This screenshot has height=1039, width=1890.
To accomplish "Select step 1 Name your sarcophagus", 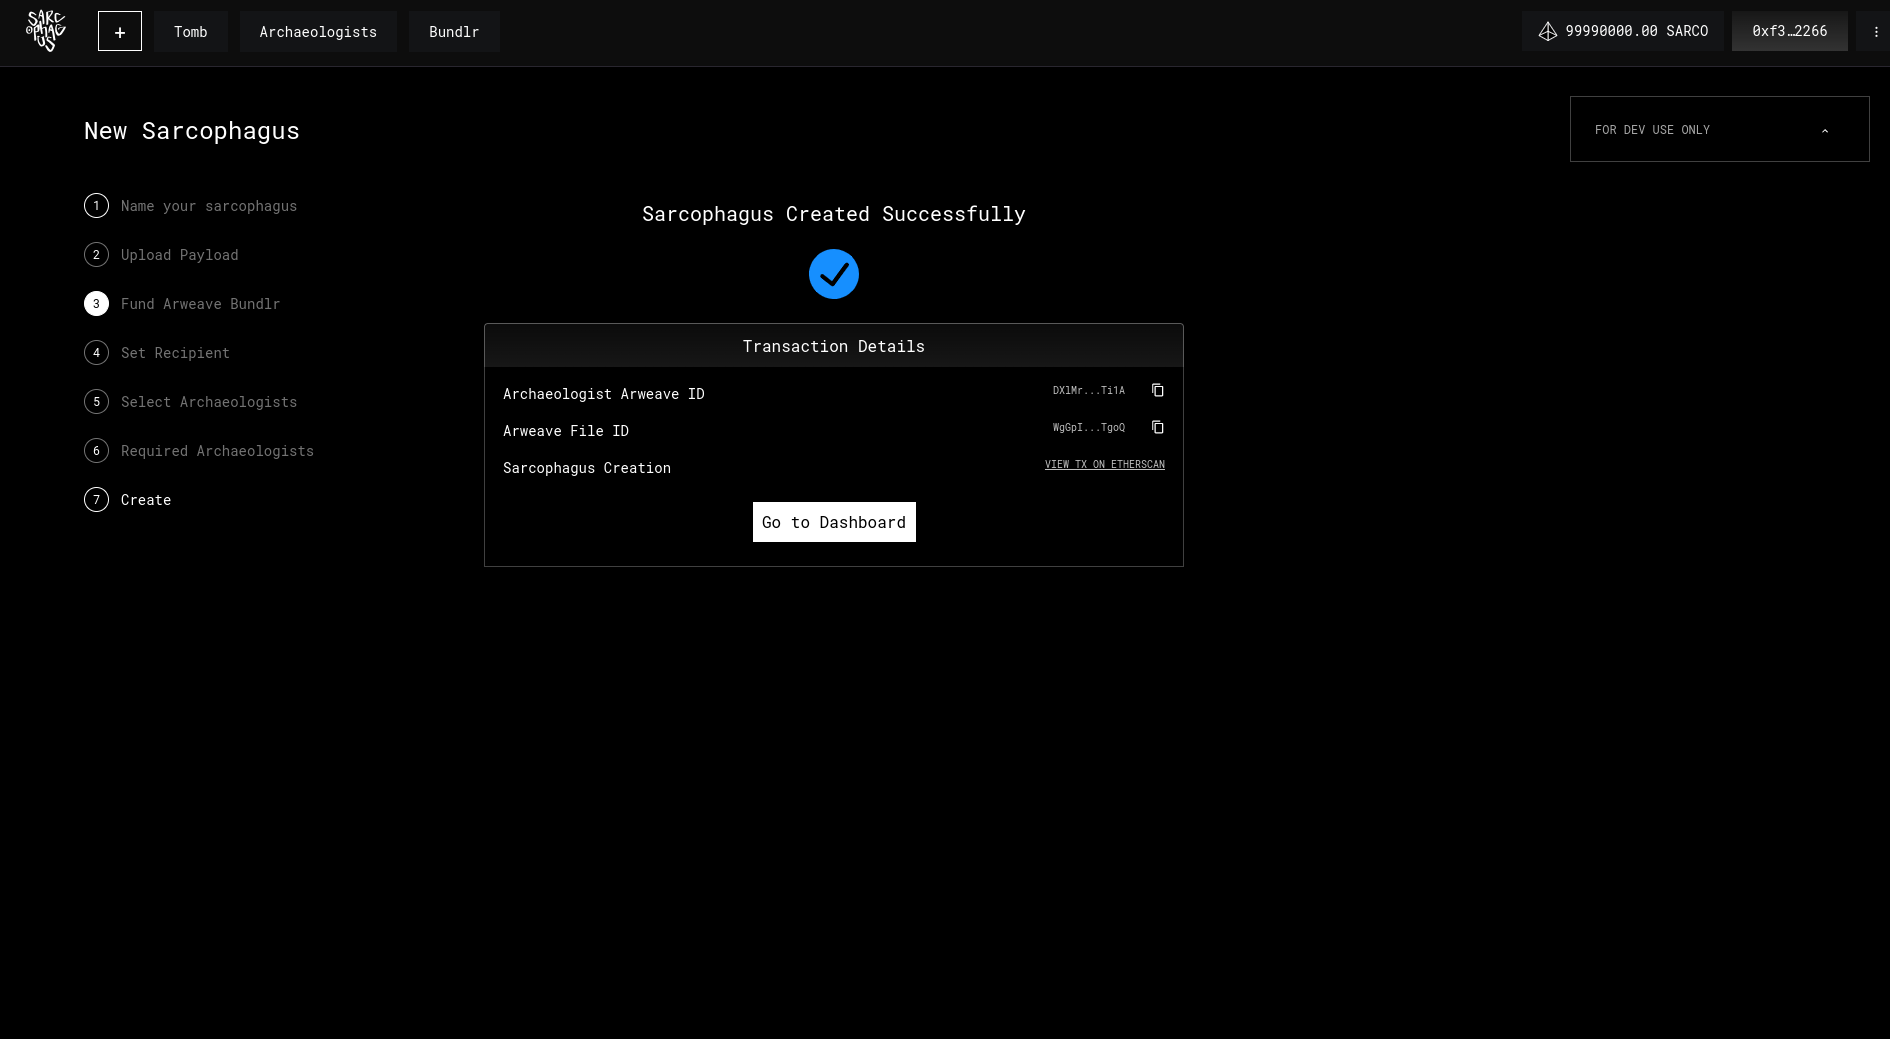I will coord(208,205).
